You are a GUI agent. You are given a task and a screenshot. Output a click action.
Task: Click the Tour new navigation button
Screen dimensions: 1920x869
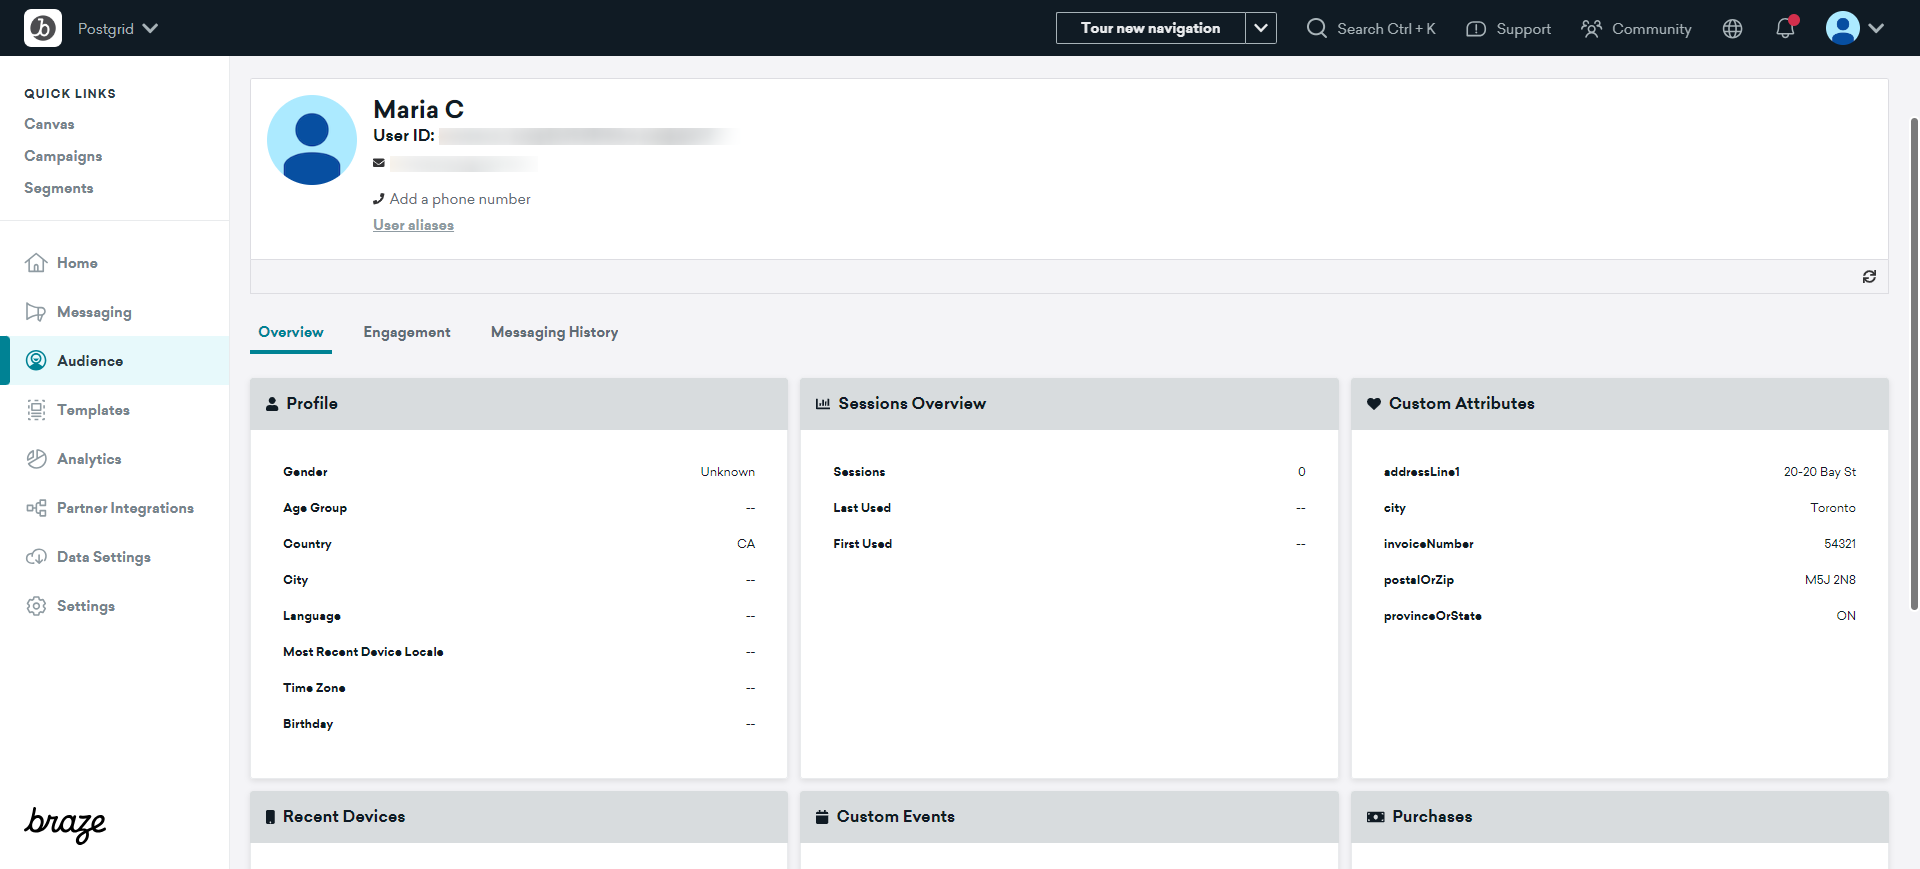pyautogui.click(x=1150, y=28)
